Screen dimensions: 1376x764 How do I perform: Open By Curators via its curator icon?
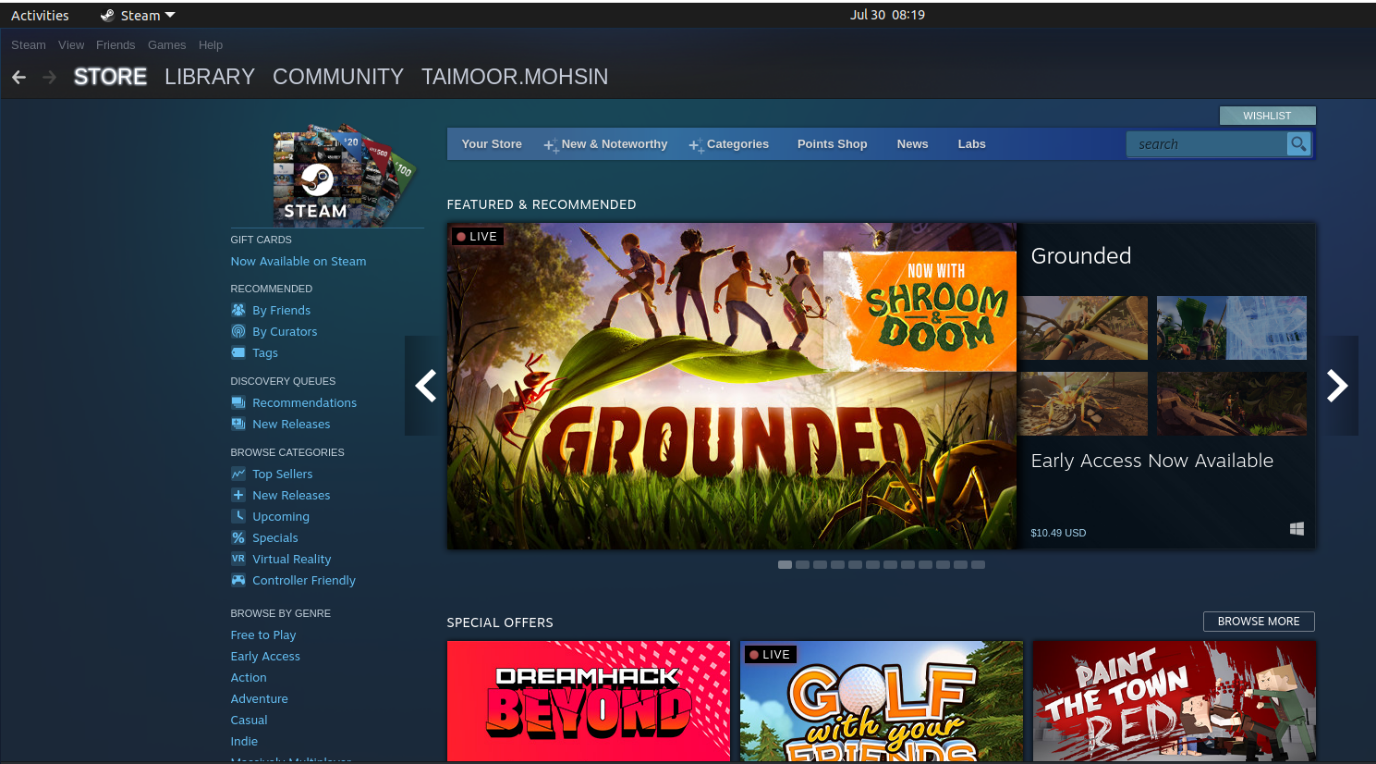tap(237, 331)
